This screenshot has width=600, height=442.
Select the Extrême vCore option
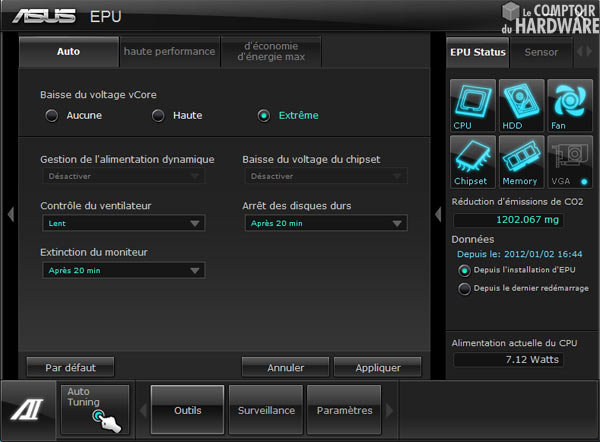pos(264,115)
